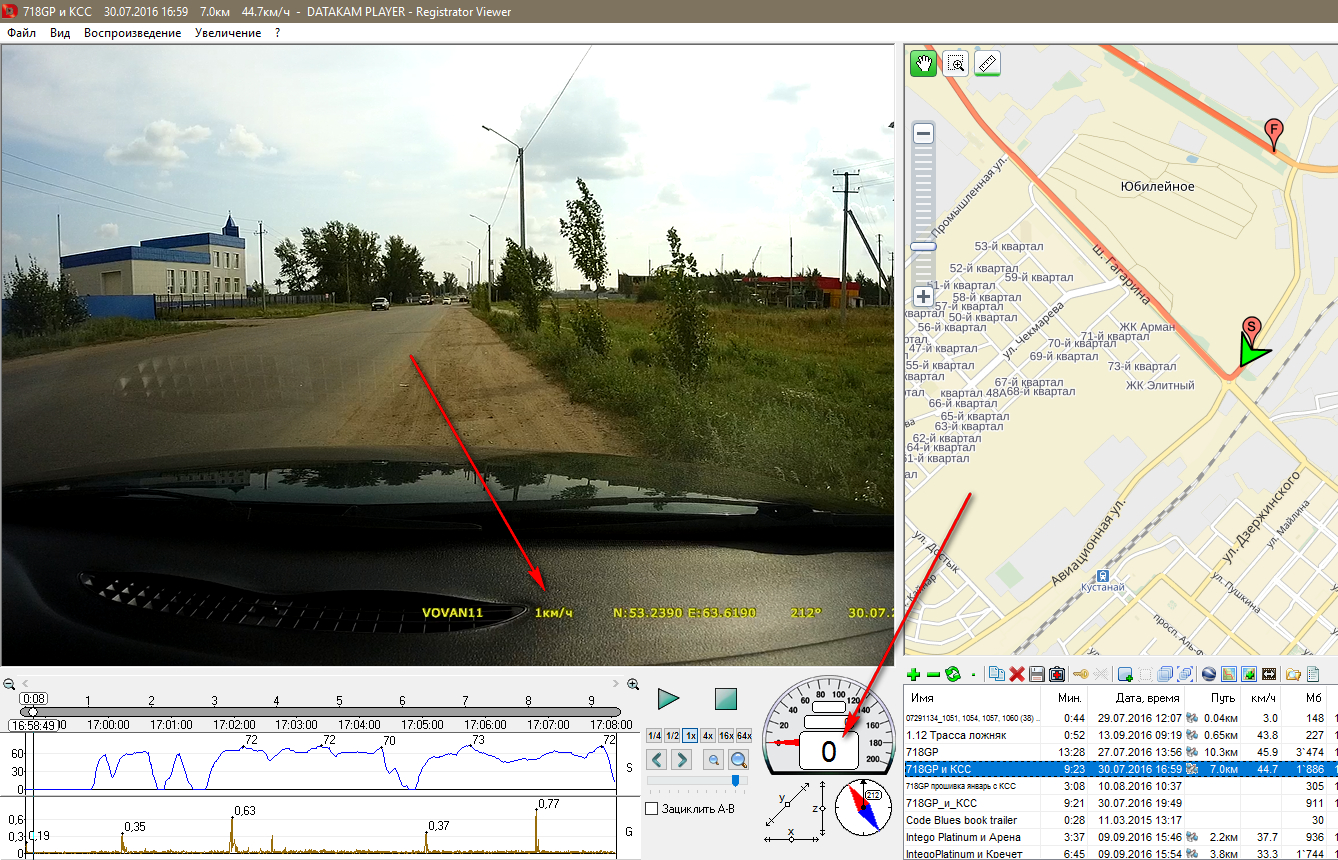Click the red X delete icon

click(x=1017, y=675)
